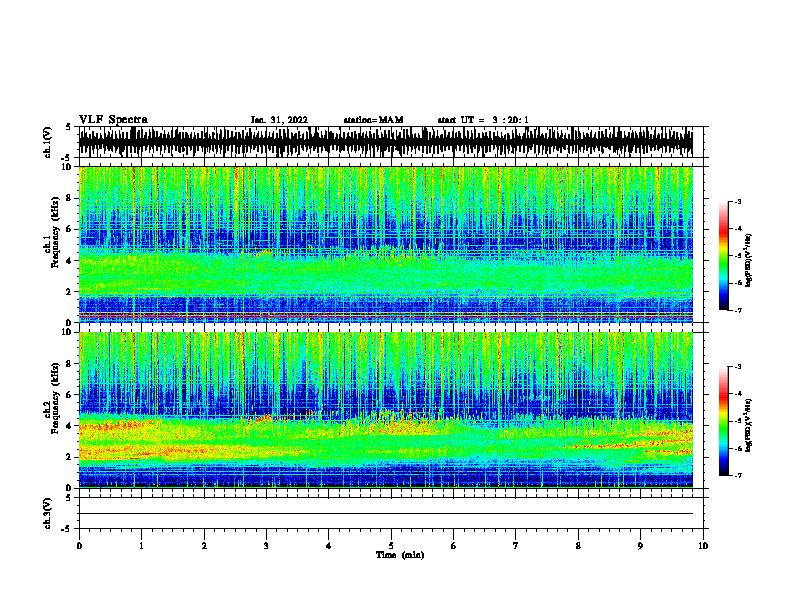Click time axis tick label "0"

pyautogui.click(x=79, y=546)
